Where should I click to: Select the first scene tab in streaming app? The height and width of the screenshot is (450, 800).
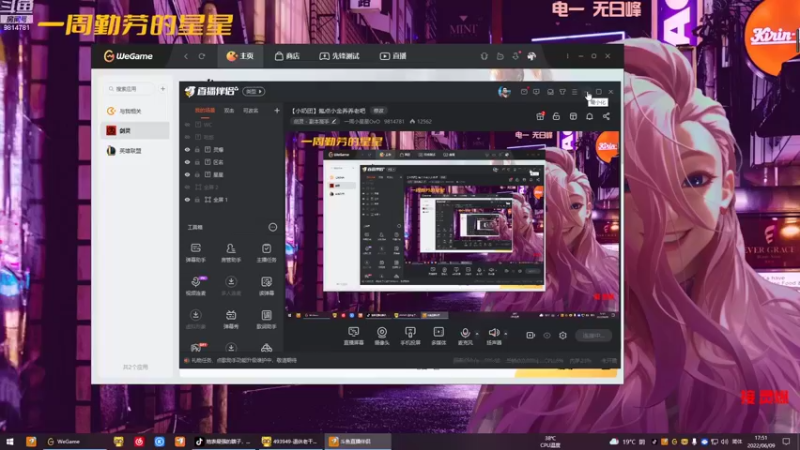[205, 111]
